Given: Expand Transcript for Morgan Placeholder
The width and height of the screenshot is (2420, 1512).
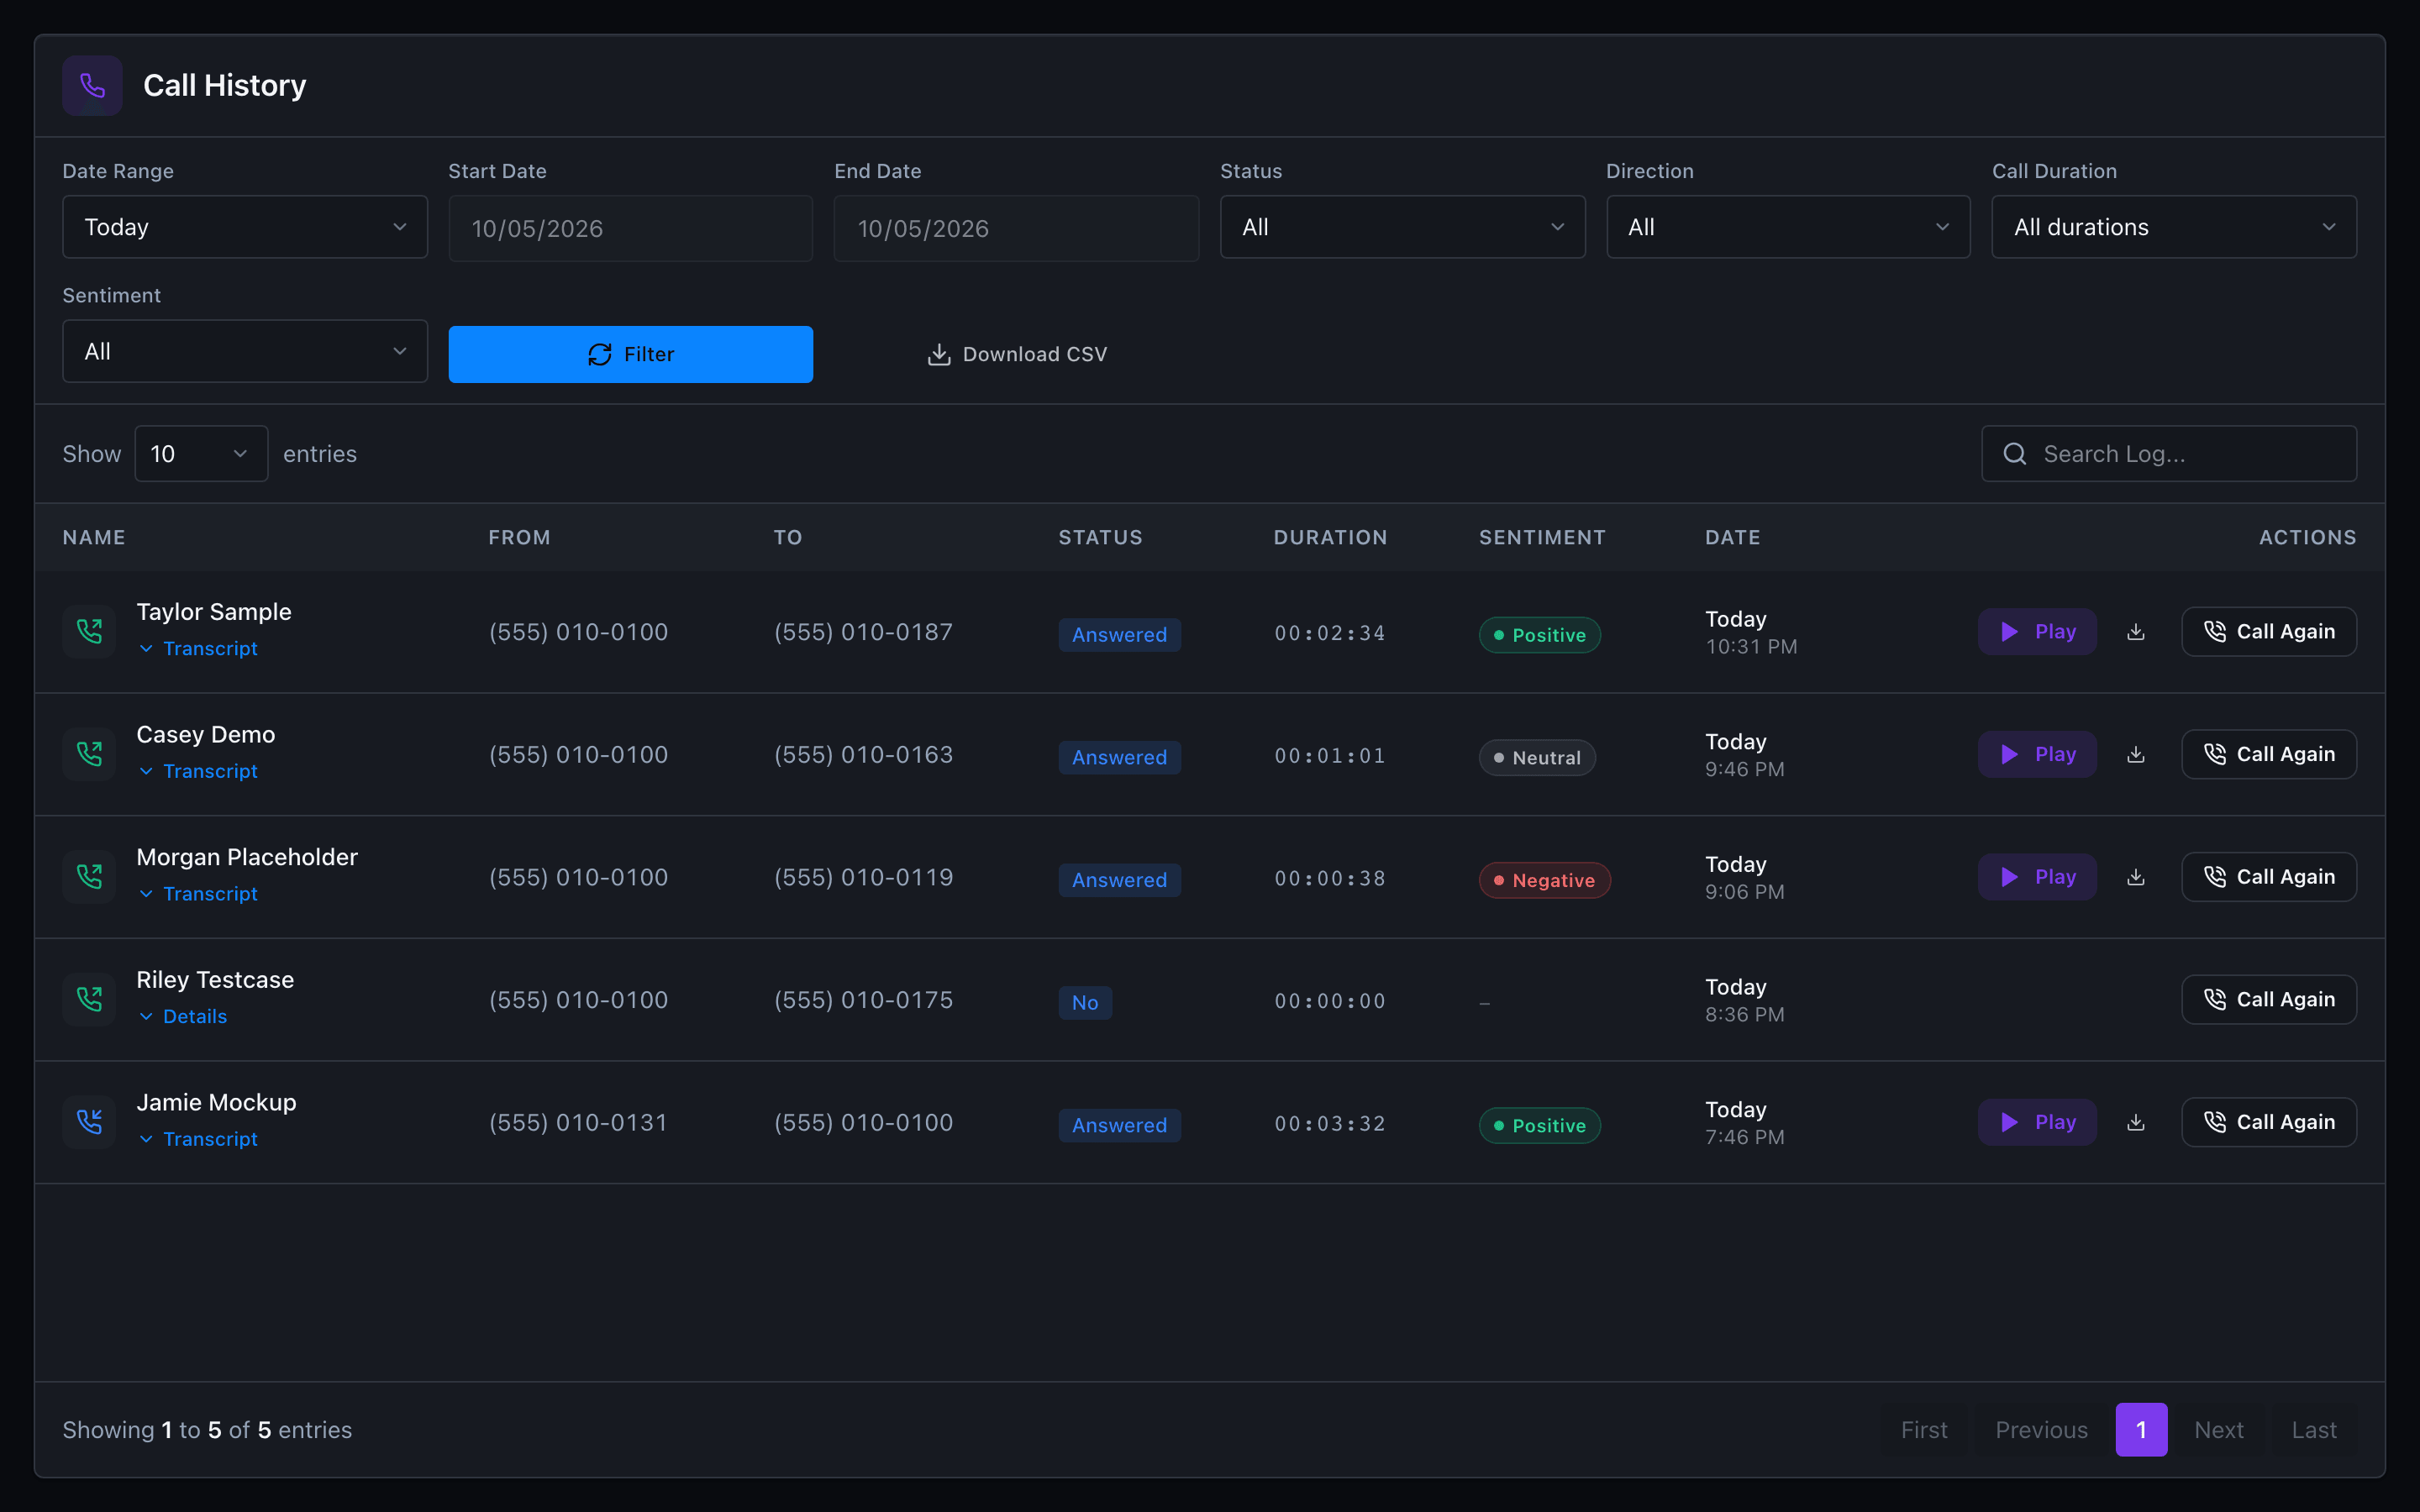Looking at the screenshot, I should (x=198, y=894).
